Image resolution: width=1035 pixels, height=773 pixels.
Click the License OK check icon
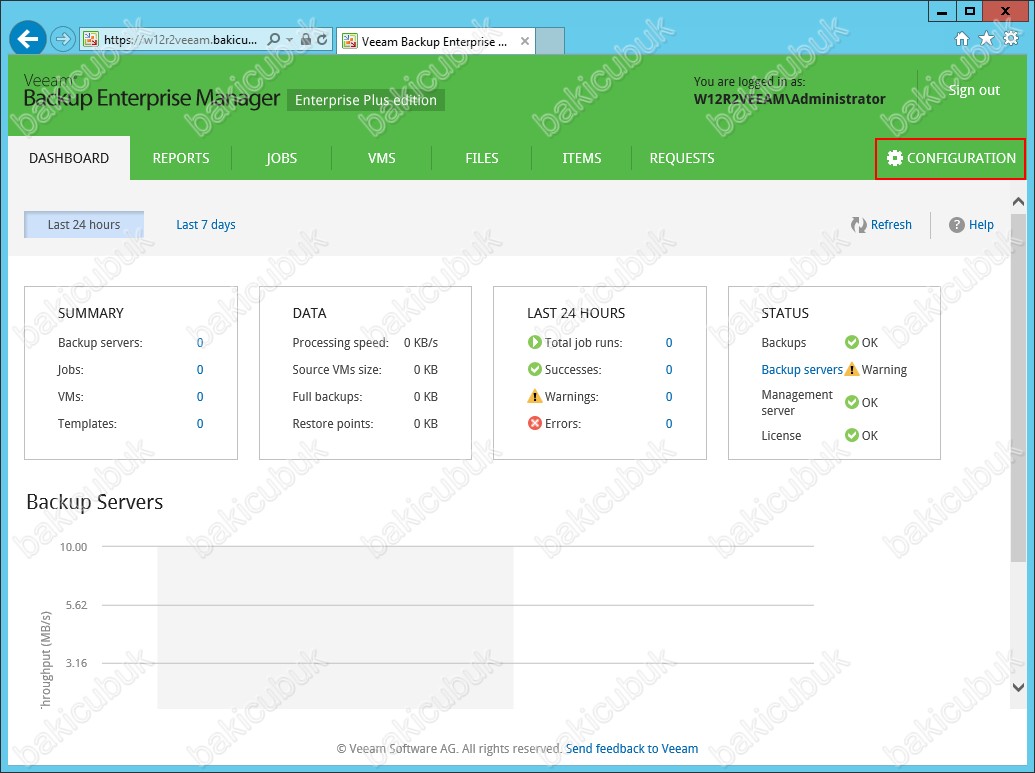(x=851, y=435)
